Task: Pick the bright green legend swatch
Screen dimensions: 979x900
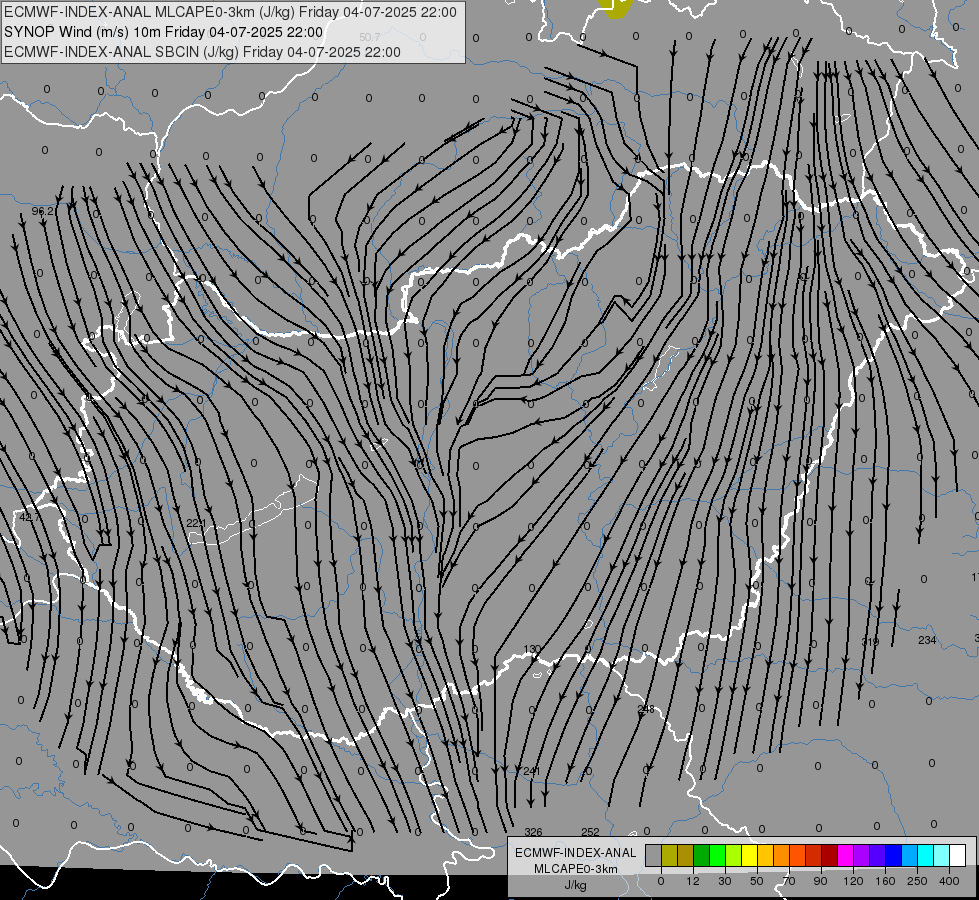Action: tap(717, 856)
